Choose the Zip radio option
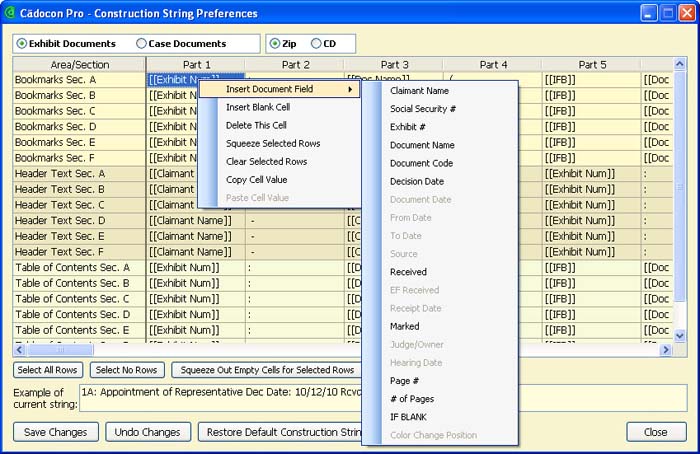Image resolution: width=700 pixels, height=454 pixels. [276, 44]
